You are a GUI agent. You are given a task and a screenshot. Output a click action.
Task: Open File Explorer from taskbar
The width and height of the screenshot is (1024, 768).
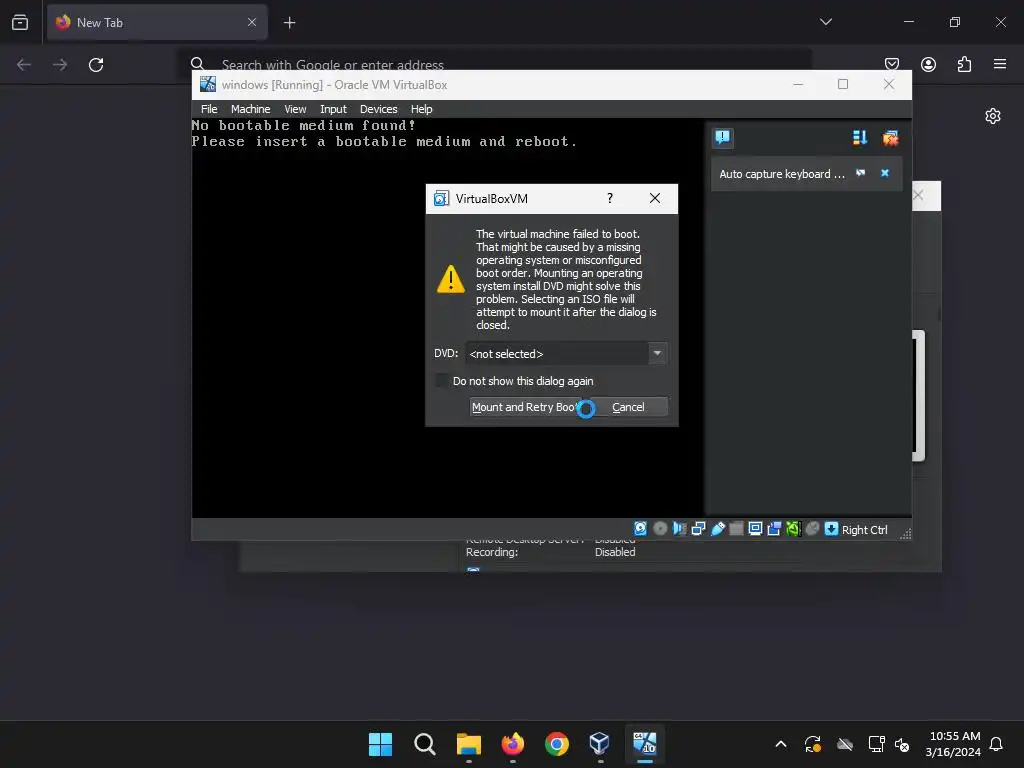(468, 744)
